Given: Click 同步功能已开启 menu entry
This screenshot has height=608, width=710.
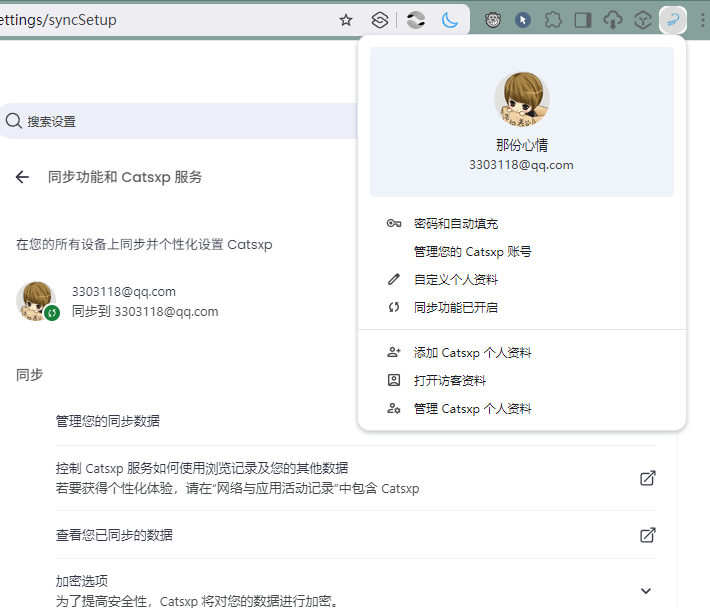Looking at the screenshot, I should pyautogui.click(x=522, y=308).
